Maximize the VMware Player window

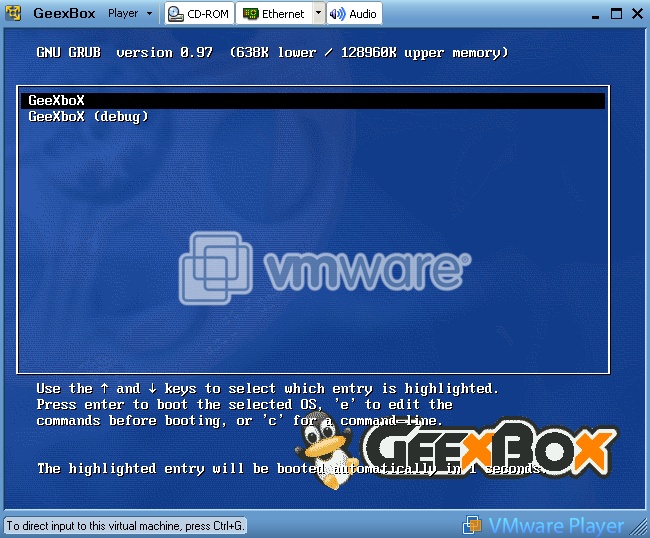click(x=616, y=14)
